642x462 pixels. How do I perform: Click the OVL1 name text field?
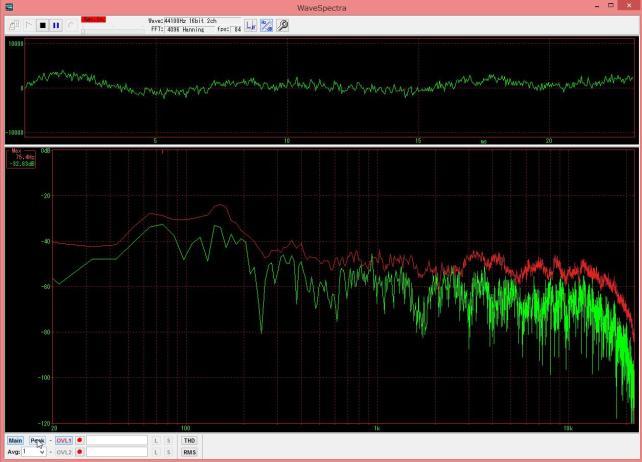coord(116,440)
